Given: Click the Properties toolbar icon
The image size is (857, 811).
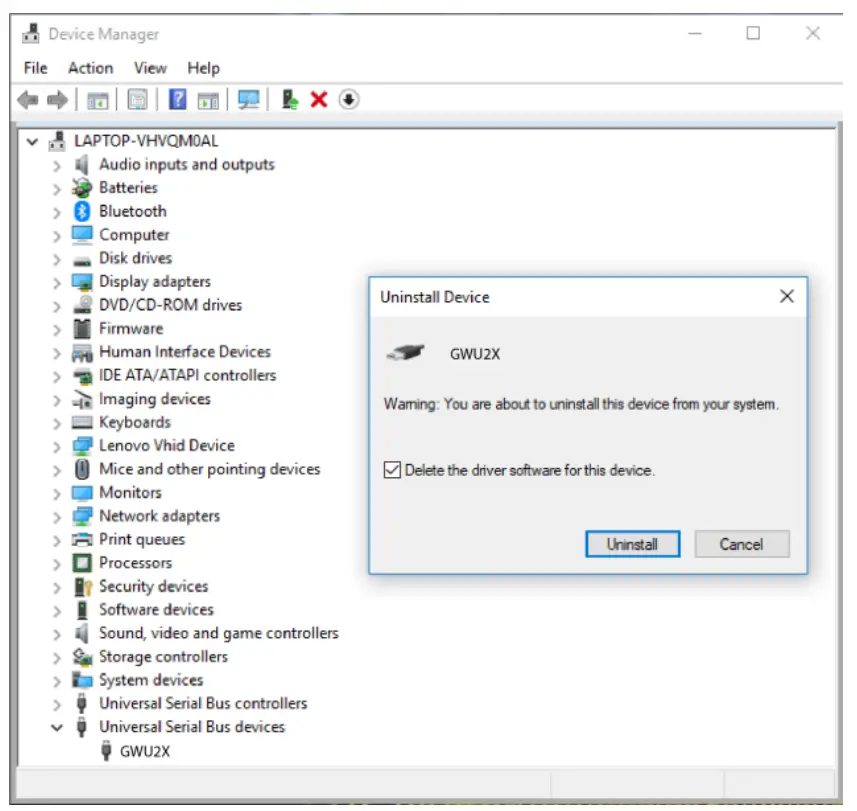Looking at the screenshot, I should pyautogui.click(x=136, y=99).
